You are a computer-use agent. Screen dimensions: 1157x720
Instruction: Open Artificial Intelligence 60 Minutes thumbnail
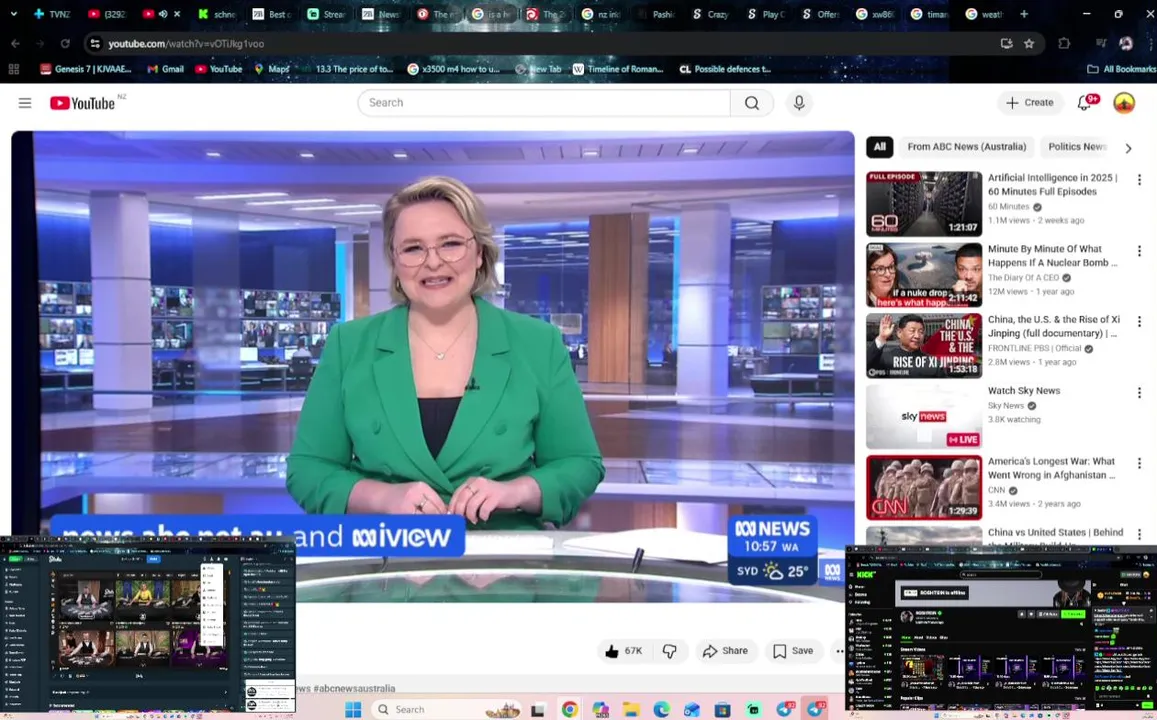tap(924, 204)
